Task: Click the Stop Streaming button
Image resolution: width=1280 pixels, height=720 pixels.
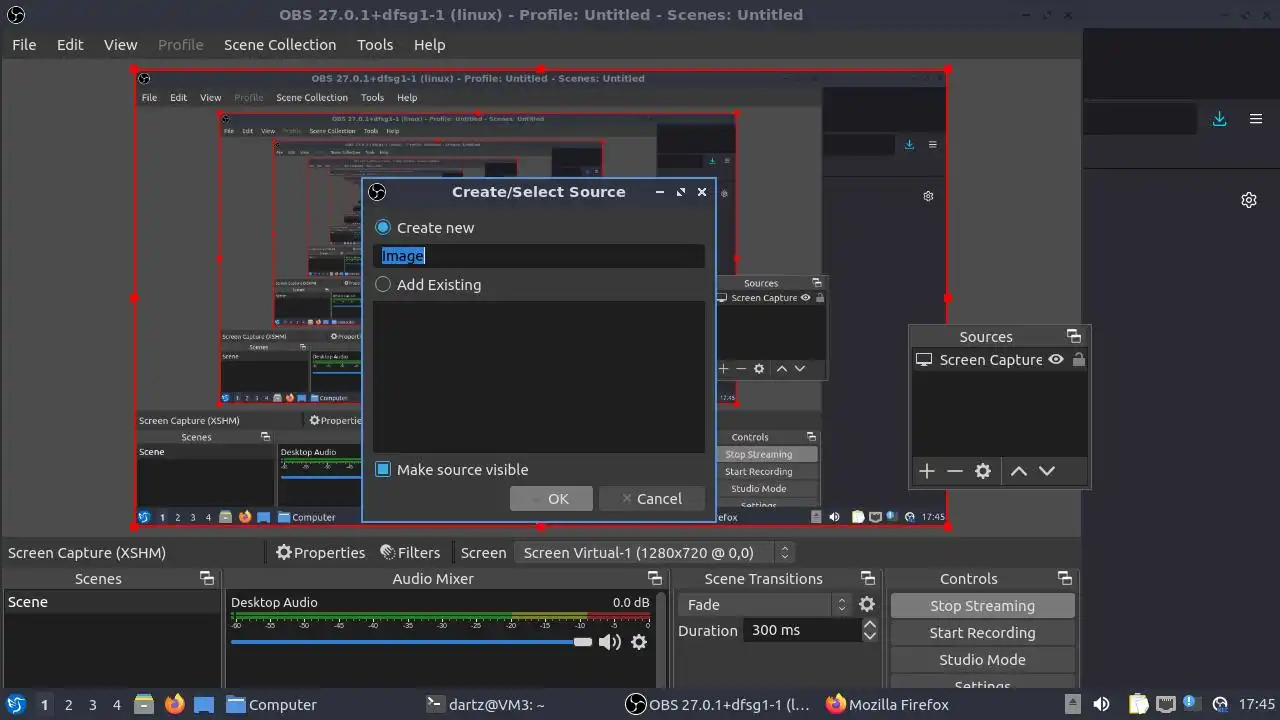Action: tap(982, 606)
